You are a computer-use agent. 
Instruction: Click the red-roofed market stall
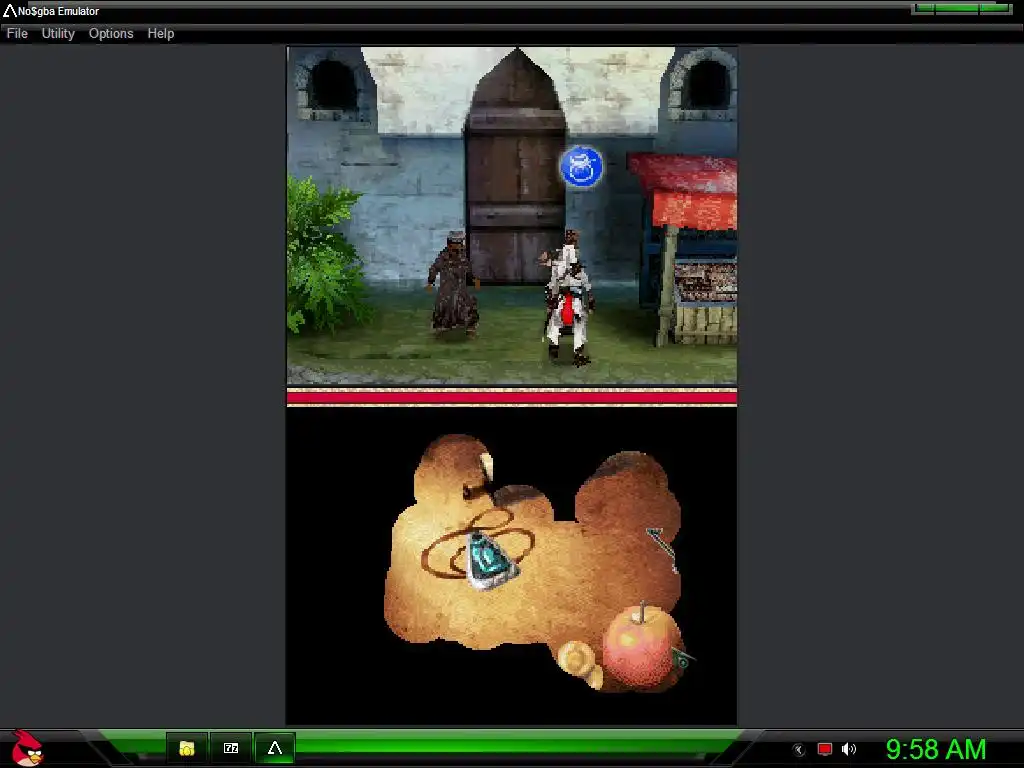click(x=683, y=248)
